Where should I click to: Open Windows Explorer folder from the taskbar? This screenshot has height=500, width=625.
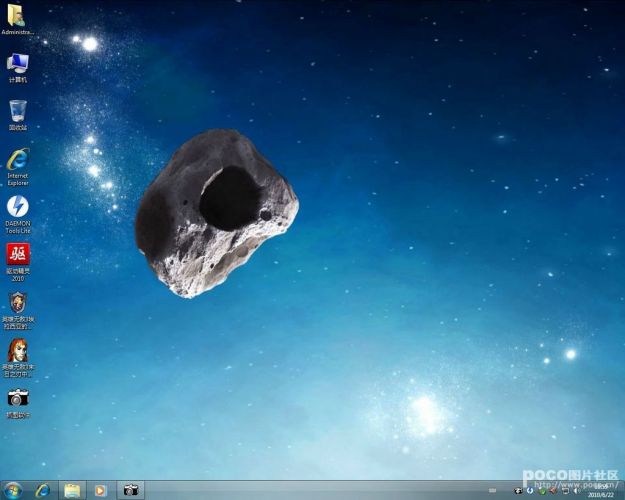tap(72, 490)
